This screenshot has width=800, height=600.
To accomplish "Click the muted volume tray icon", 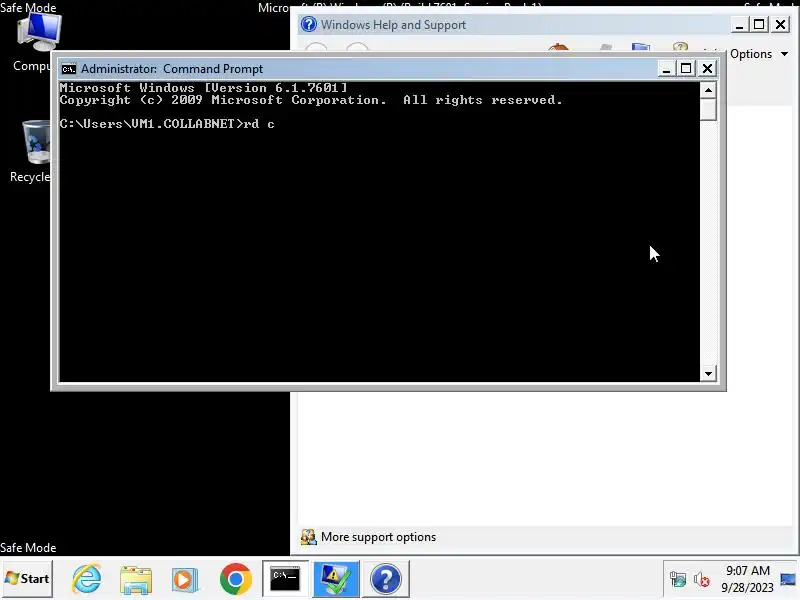I will coord(702,580).
